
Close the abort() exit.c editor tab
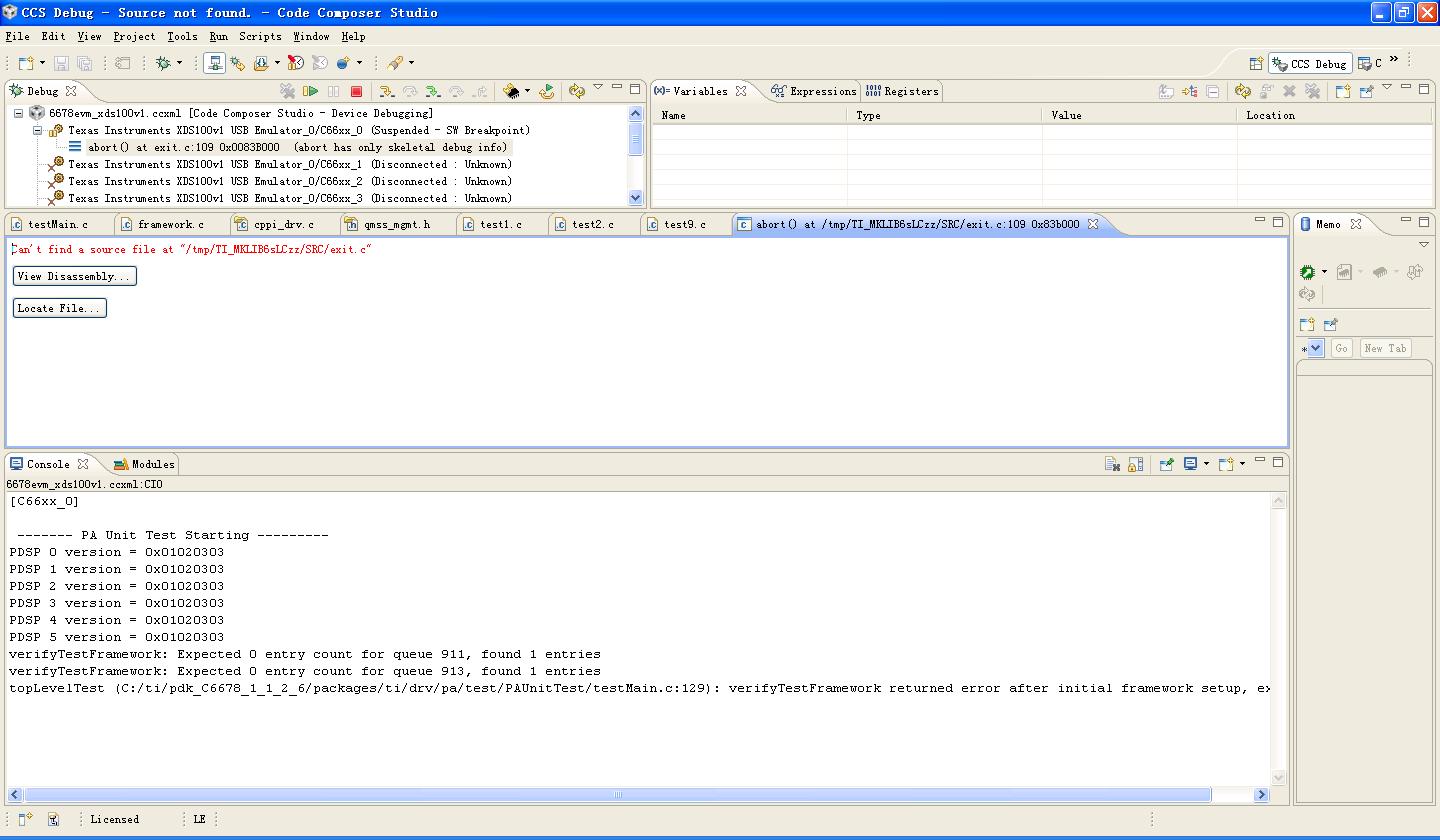pos(1093,224)
